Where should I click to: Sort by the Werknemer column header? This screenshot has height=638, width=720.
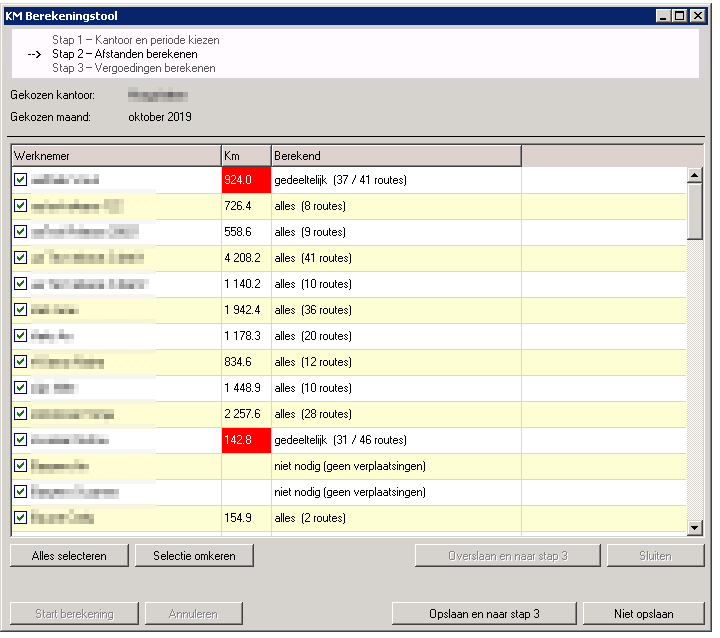tap(117, 156)
